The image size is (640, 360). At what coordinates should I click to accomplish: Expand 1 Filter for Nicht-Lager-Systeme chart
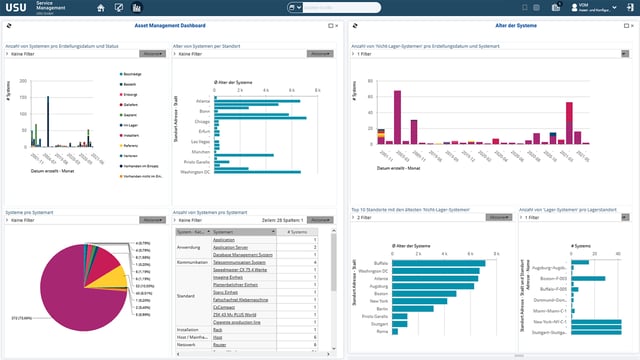353,54
